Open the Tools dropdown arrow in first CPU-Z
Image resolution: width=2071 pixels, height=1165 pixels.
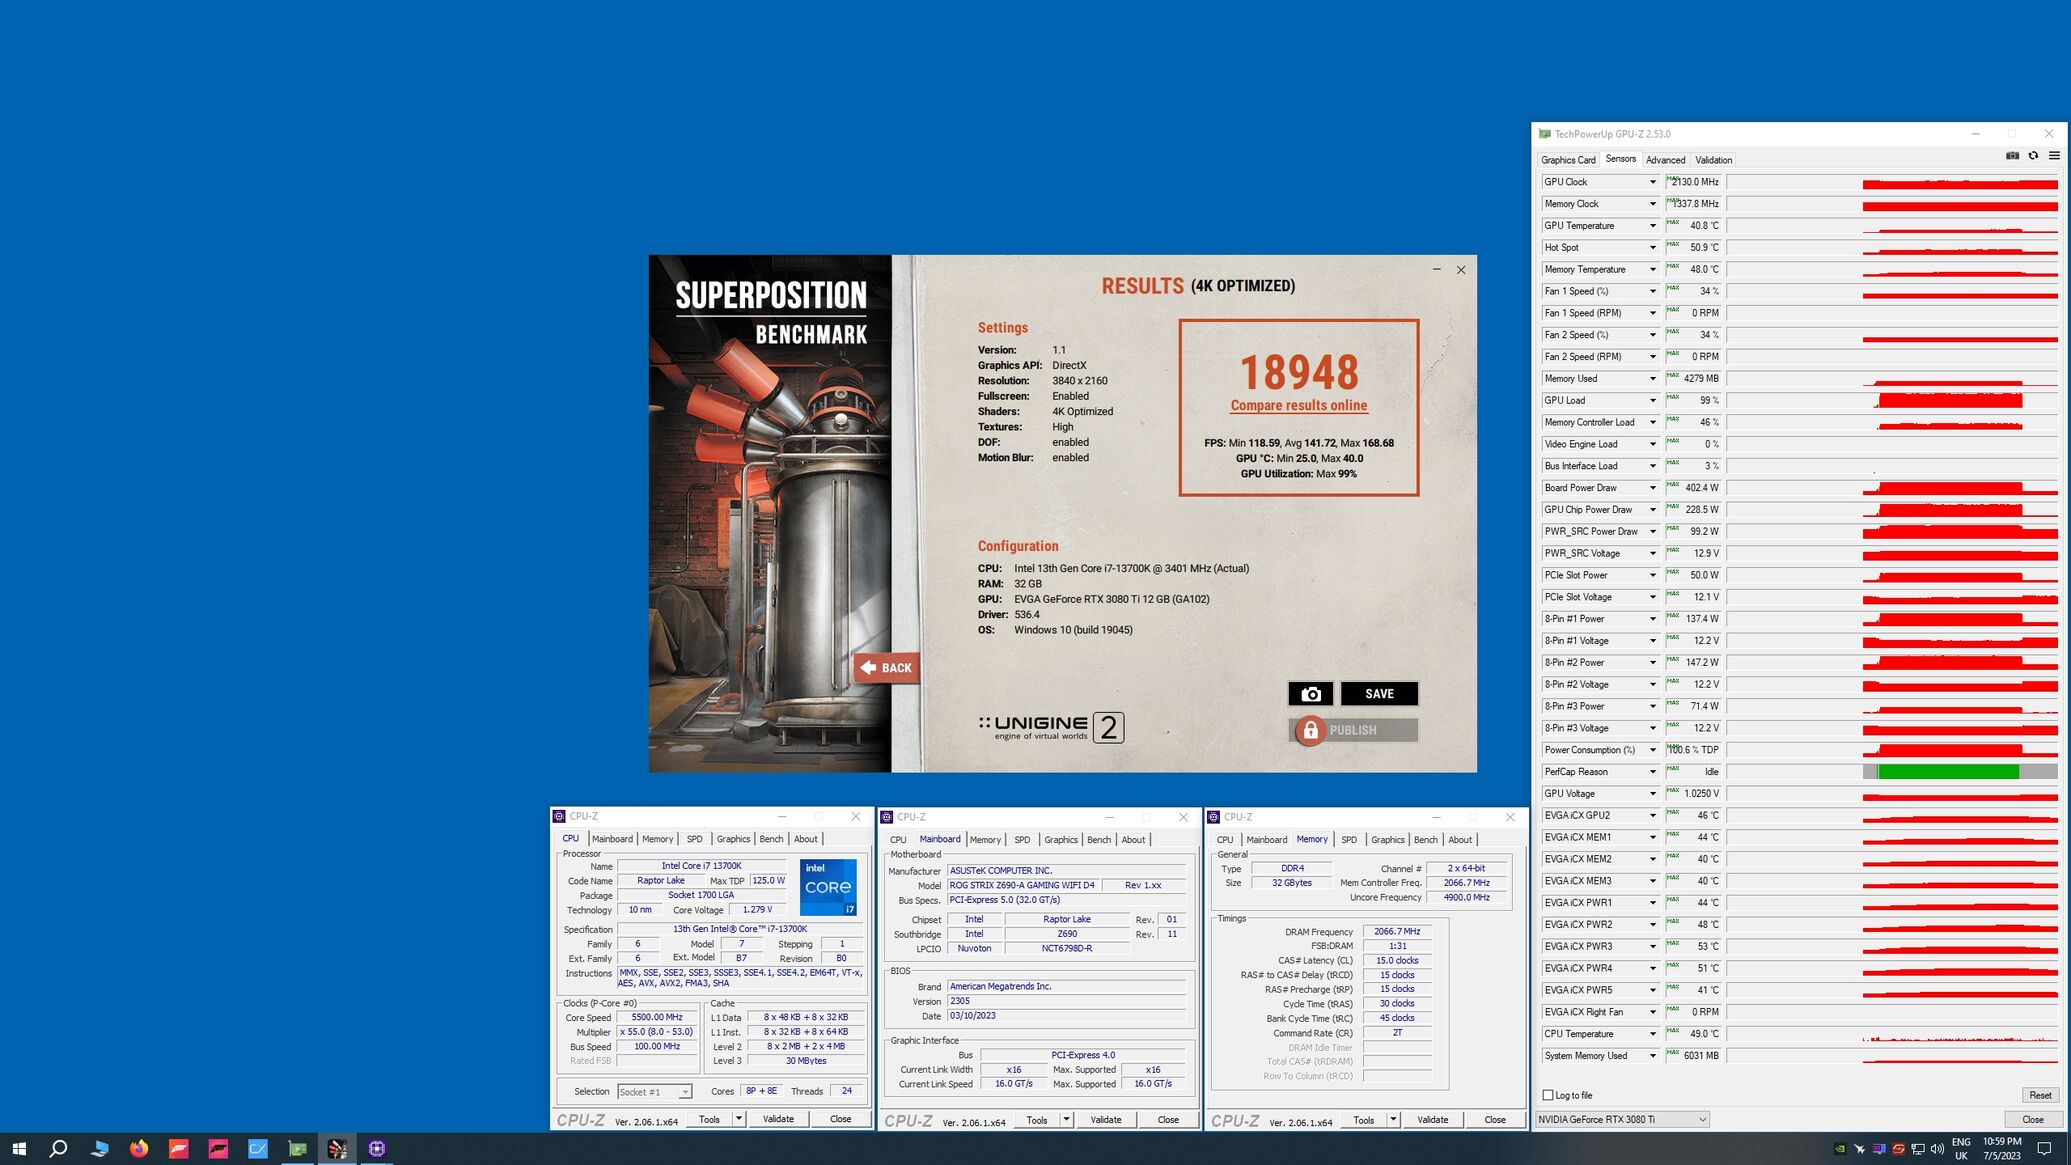739,1119
